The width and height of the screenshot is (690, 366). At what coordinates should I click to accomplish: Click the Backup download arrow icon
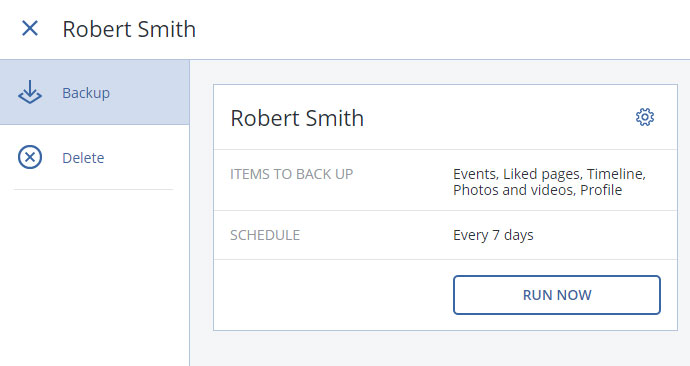[x=30, y=92]
